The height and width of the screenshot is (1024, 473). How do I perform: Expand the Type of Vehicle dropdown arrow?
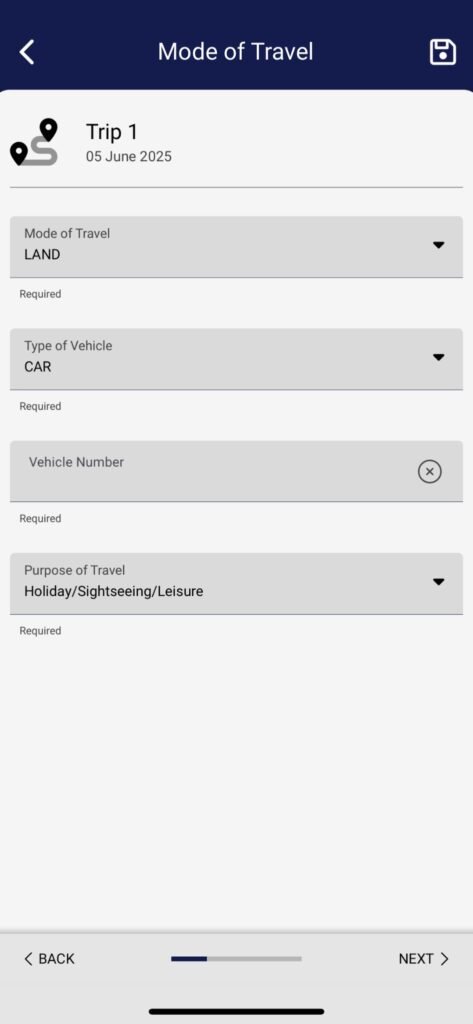438,357
